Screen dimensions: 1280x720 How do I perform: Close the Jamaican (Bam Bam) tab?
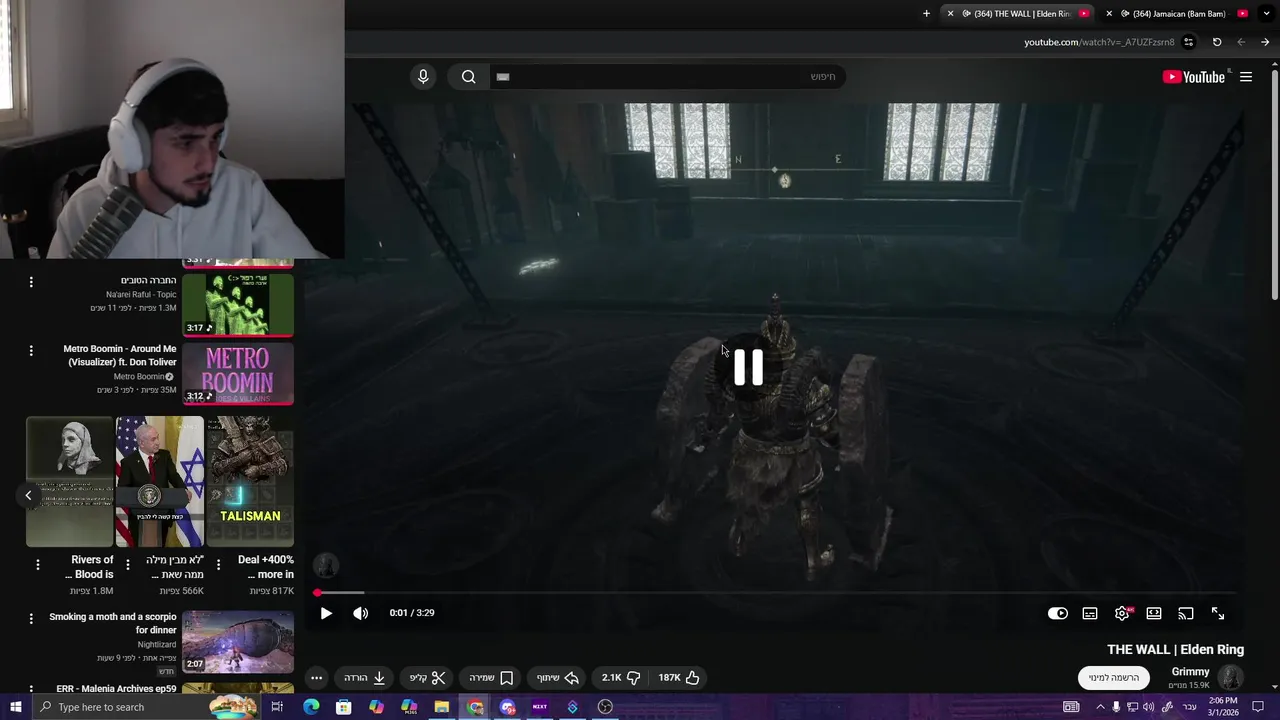pyautogui.click(x=1109, y=14)
